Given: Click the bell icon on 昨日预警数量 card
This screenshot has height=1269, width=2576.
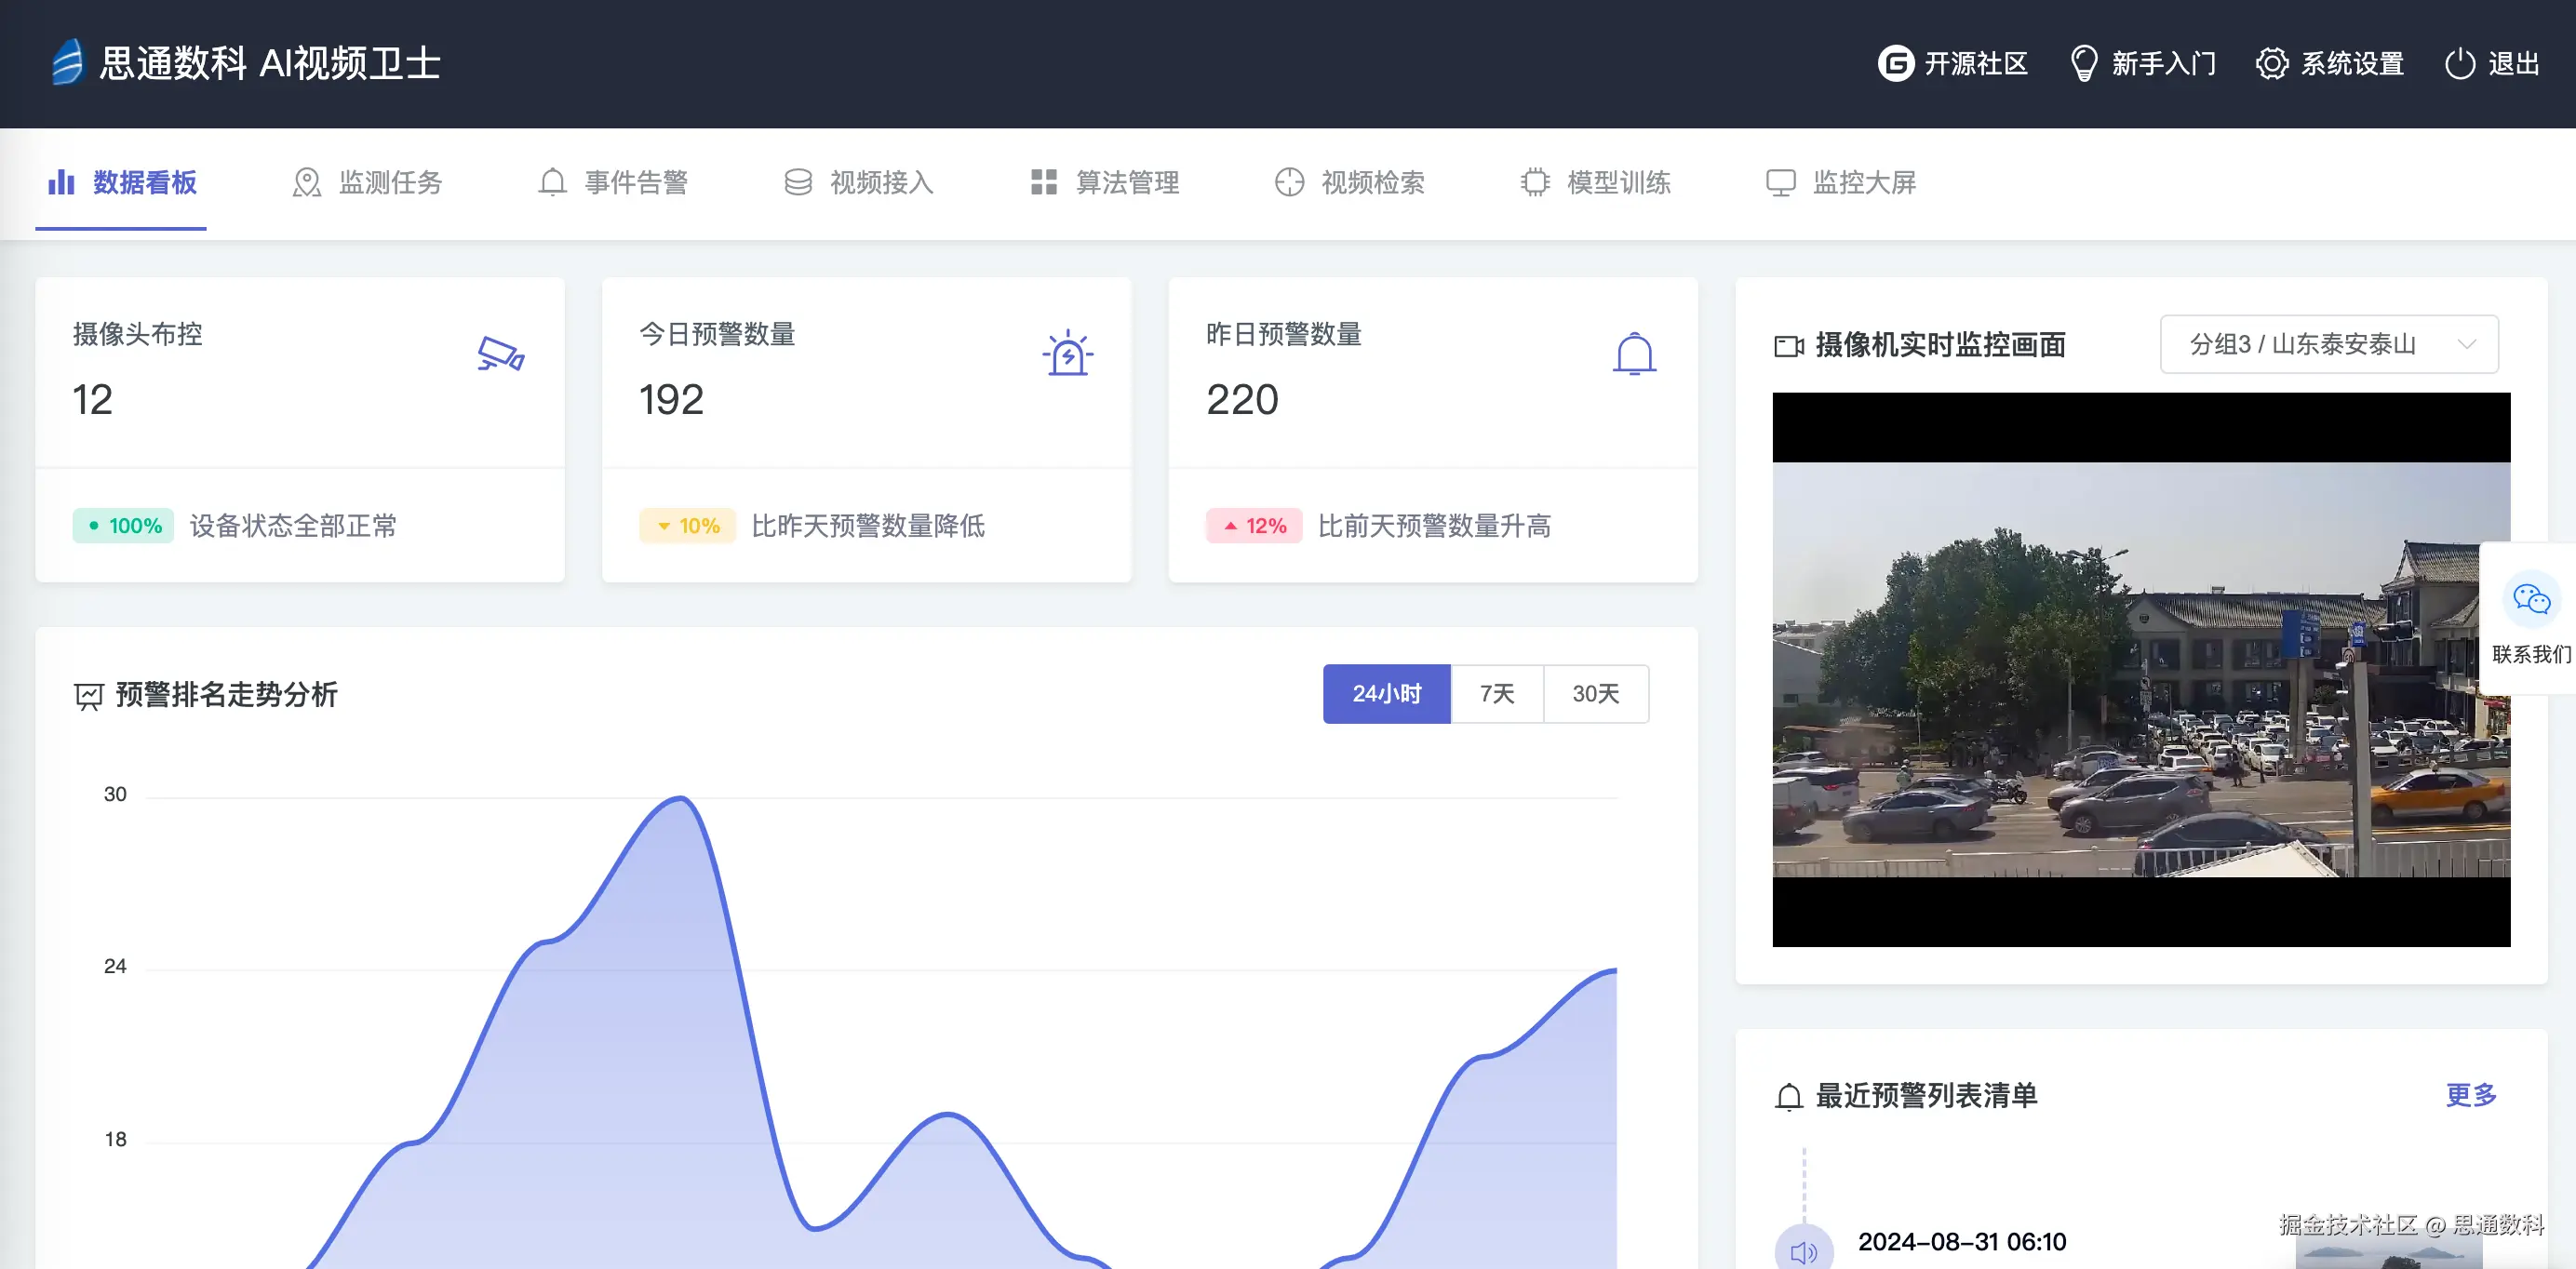Looking at the screenshot, I should [1634, 354].
